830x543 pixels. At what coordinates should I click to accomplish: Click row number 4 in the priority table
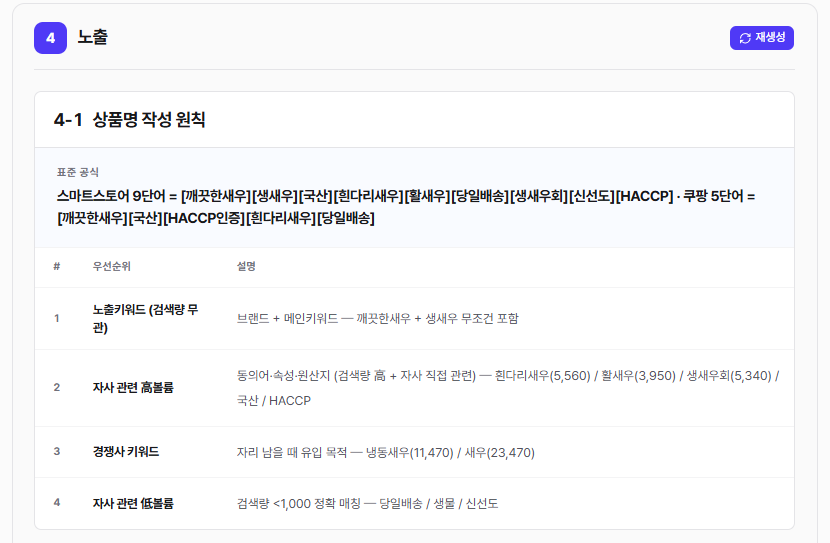point(57,503)
